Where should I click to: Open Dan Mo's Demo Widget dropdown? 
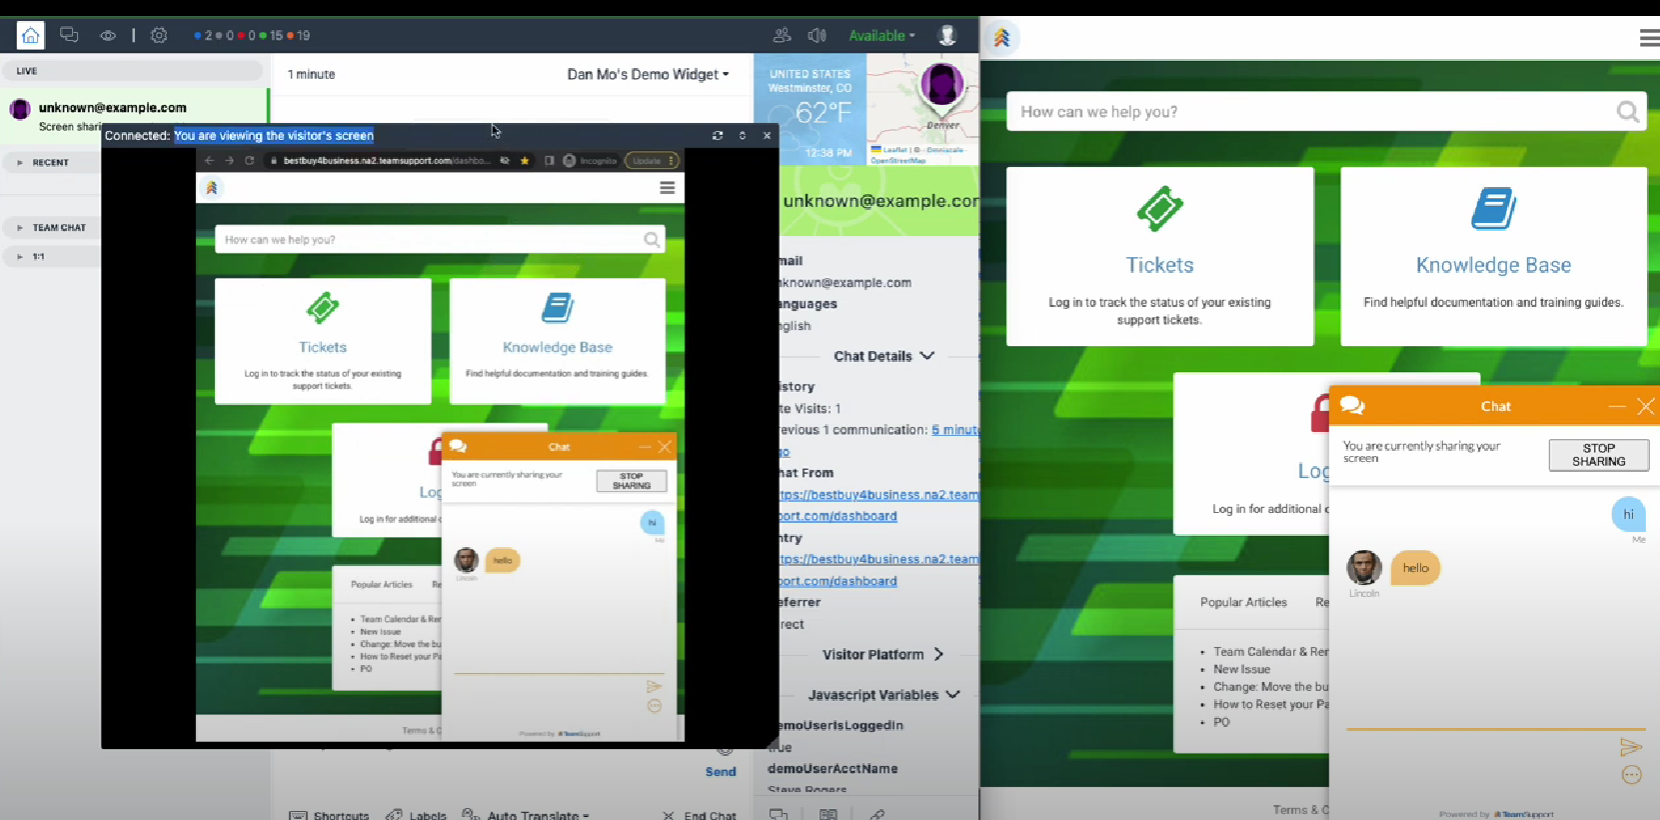(x=647, y=74)
